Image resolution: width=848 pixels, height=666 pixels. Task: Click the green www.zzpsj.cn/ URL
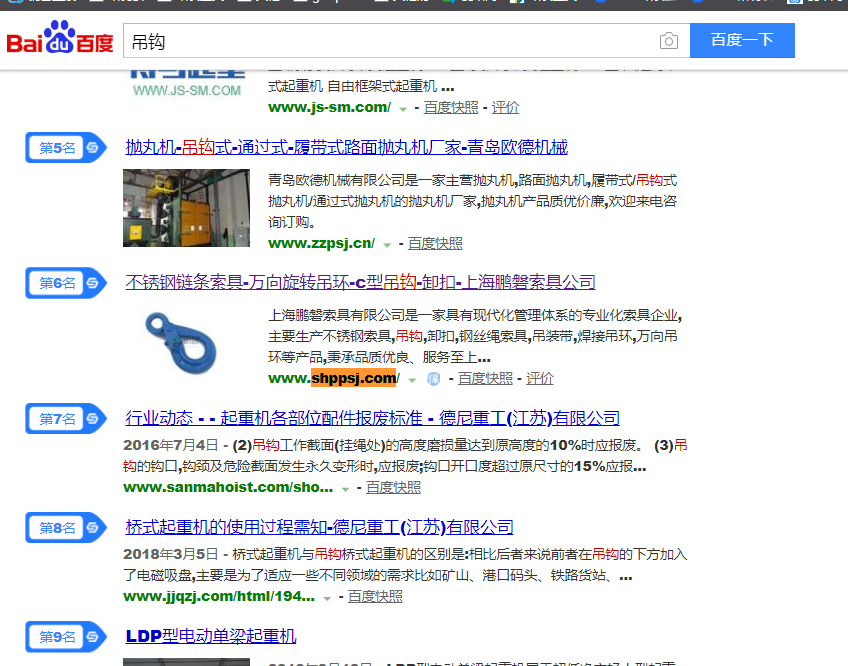coord(321,243)
